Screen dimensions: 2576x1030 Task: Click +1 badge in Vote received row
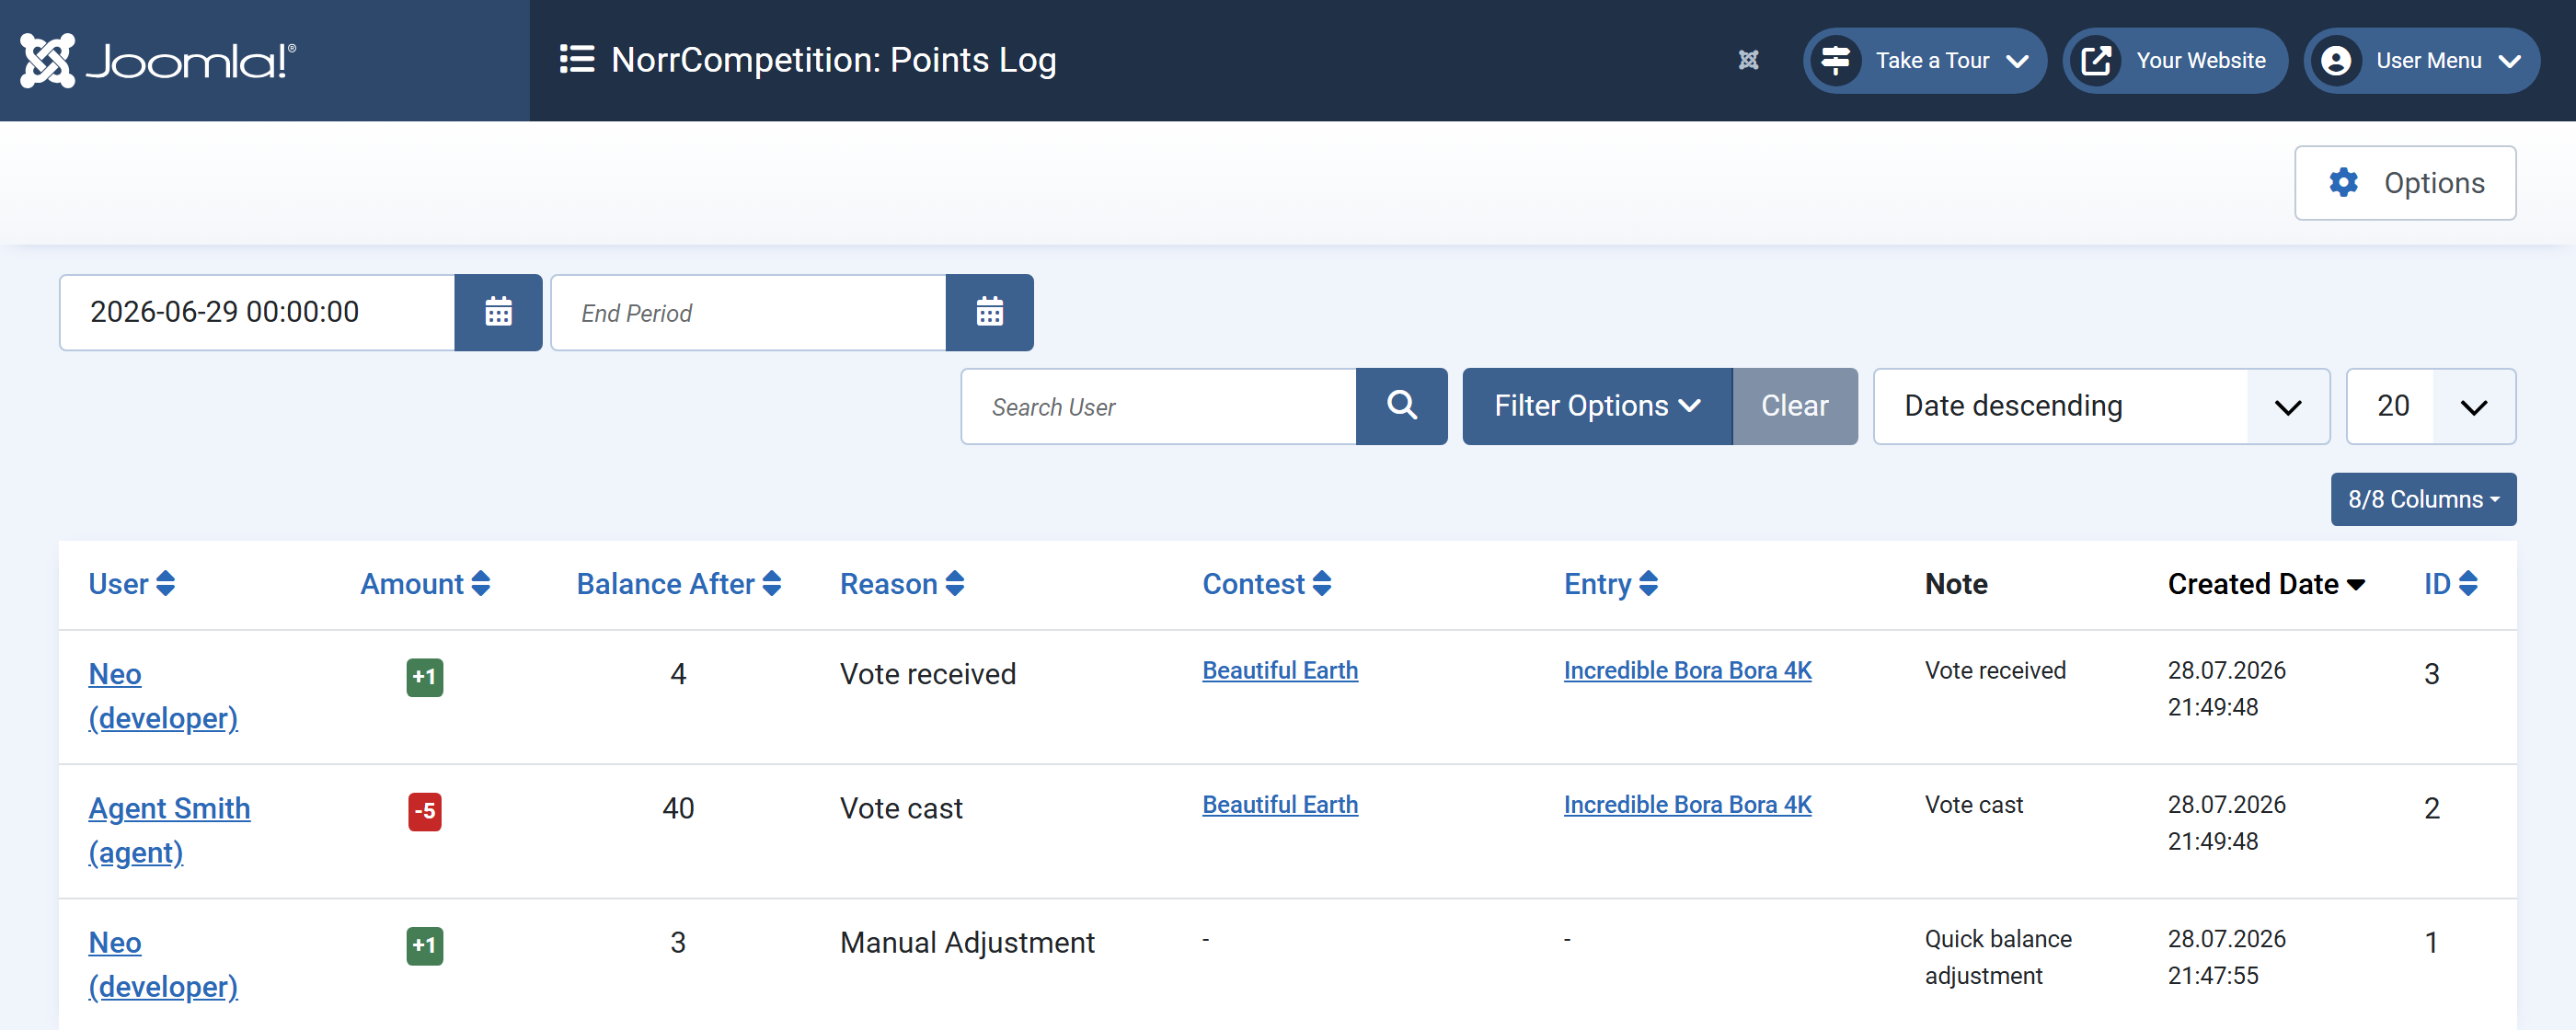[425, 677]
